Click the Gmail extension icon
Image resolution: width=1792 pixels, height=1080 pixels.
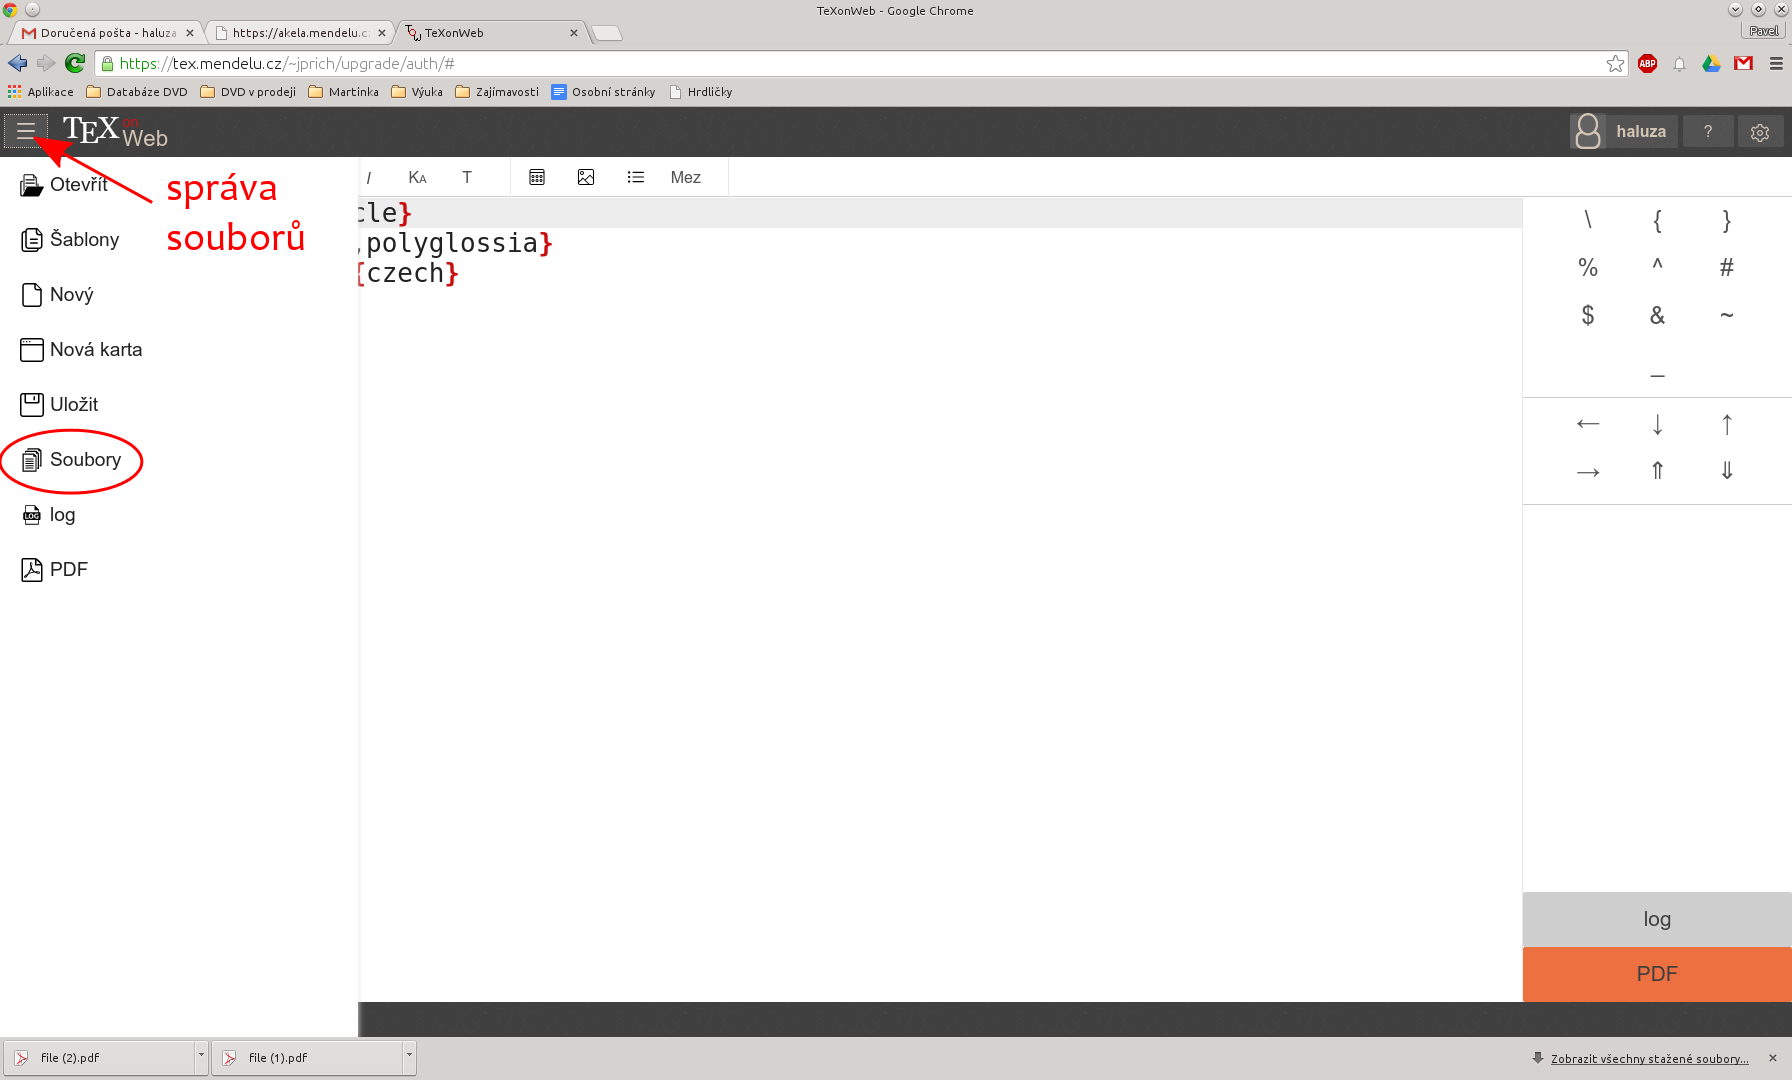(x=1744, y=63)
